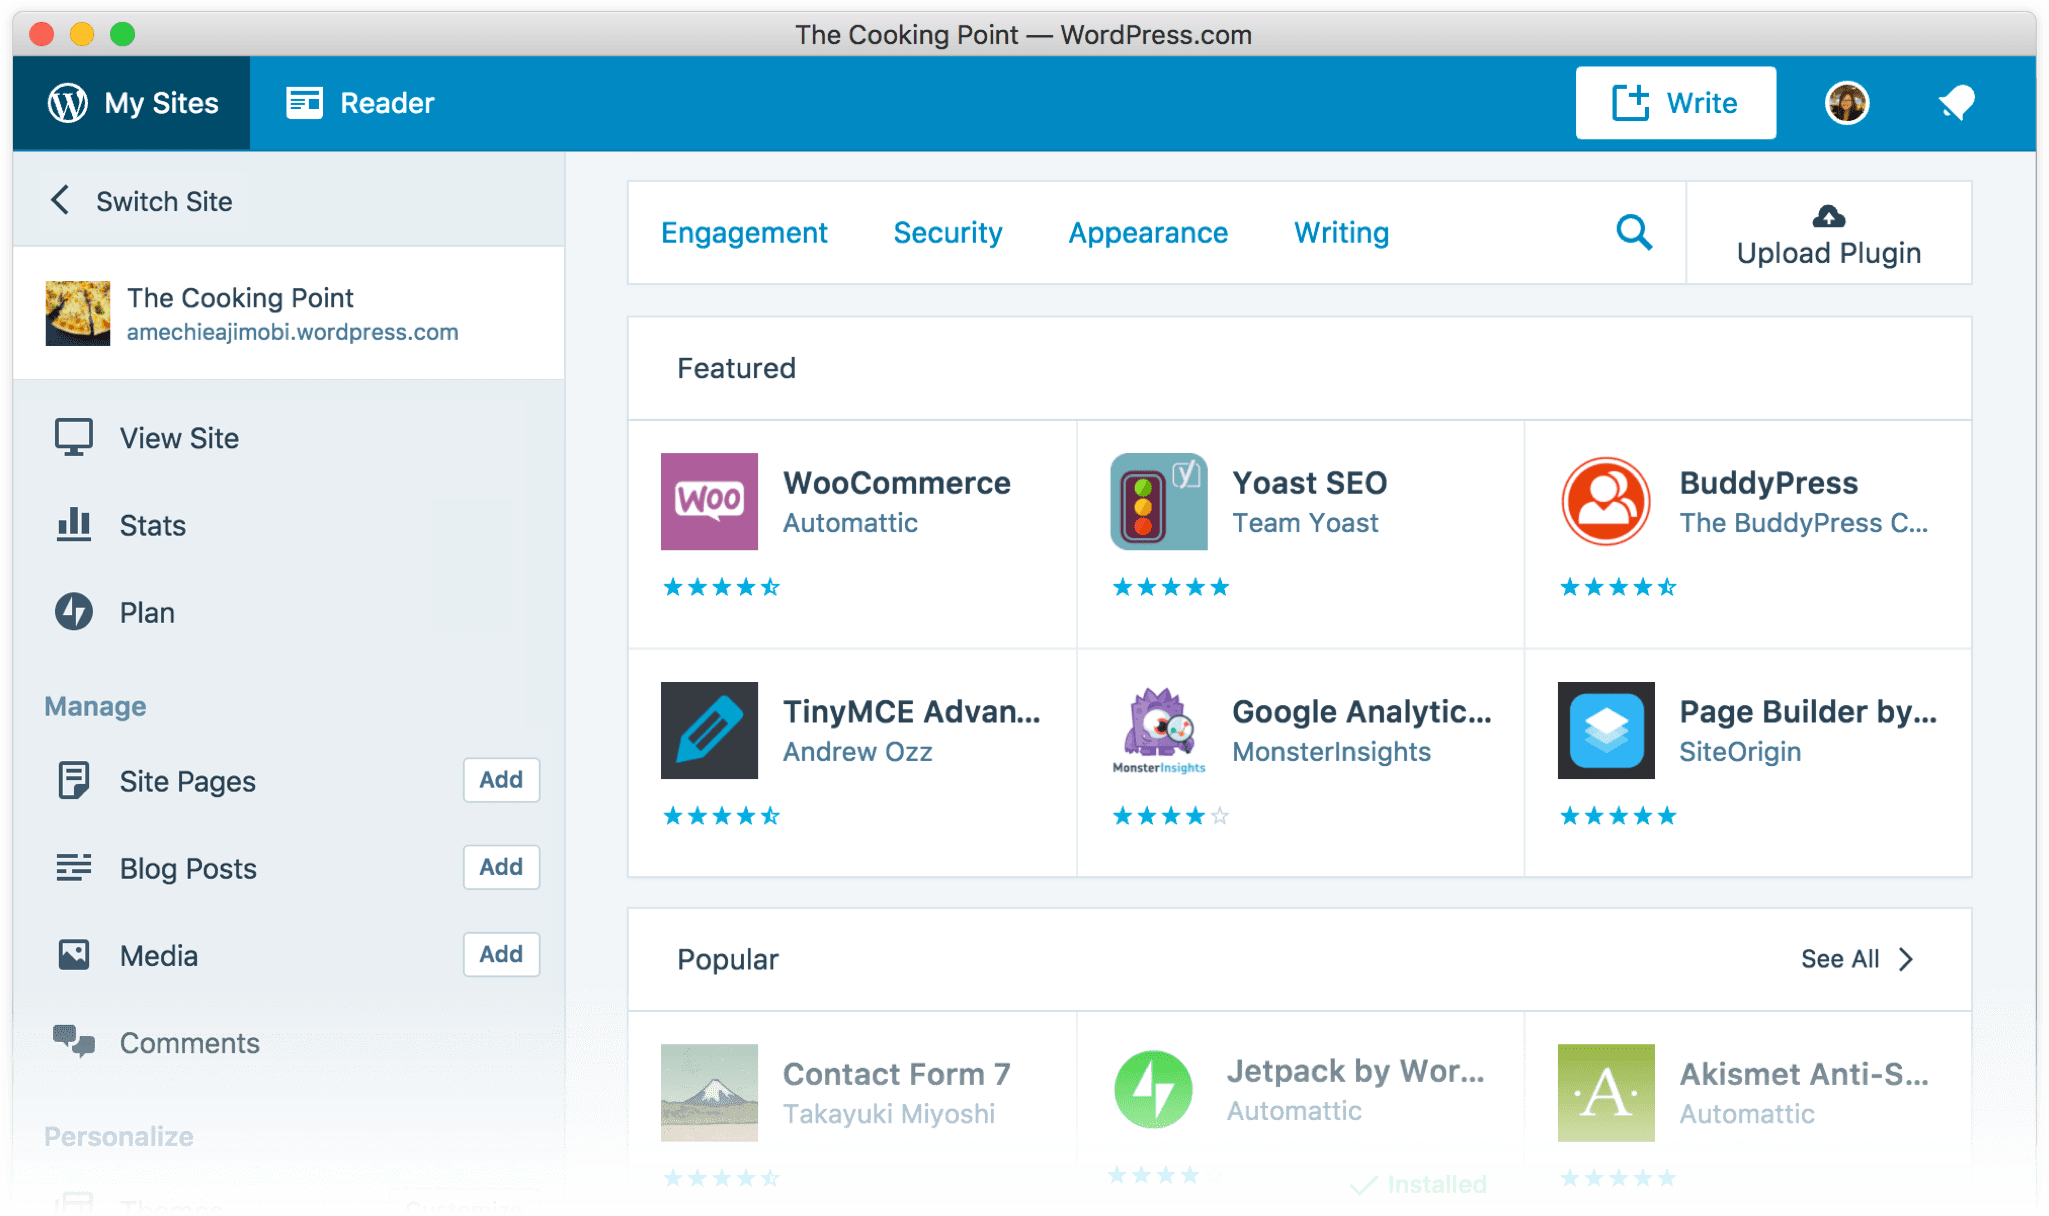Select the Appearance category tab
Image resolution: width=2049 pixels, height=1216 pixels.
pos(1147,233)
